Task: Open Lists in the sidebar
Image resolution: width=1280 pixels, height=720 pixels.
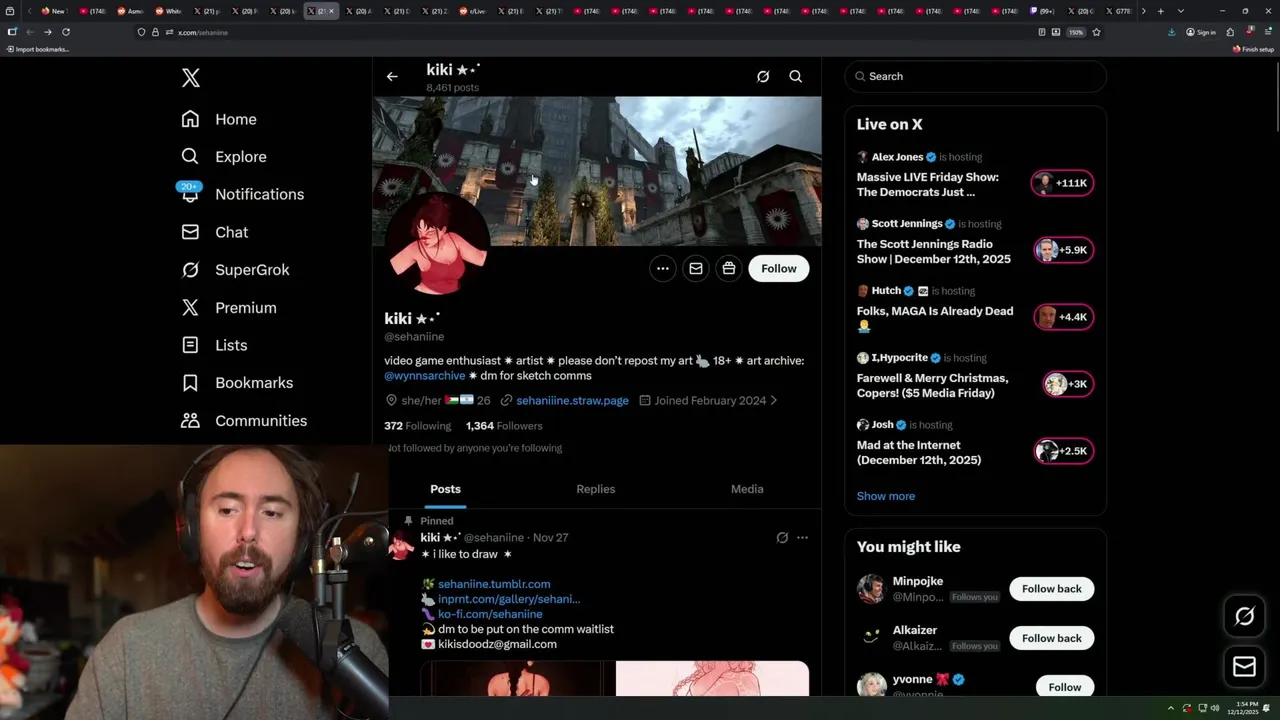Action: pyautogui.click(x=214, y=345)
